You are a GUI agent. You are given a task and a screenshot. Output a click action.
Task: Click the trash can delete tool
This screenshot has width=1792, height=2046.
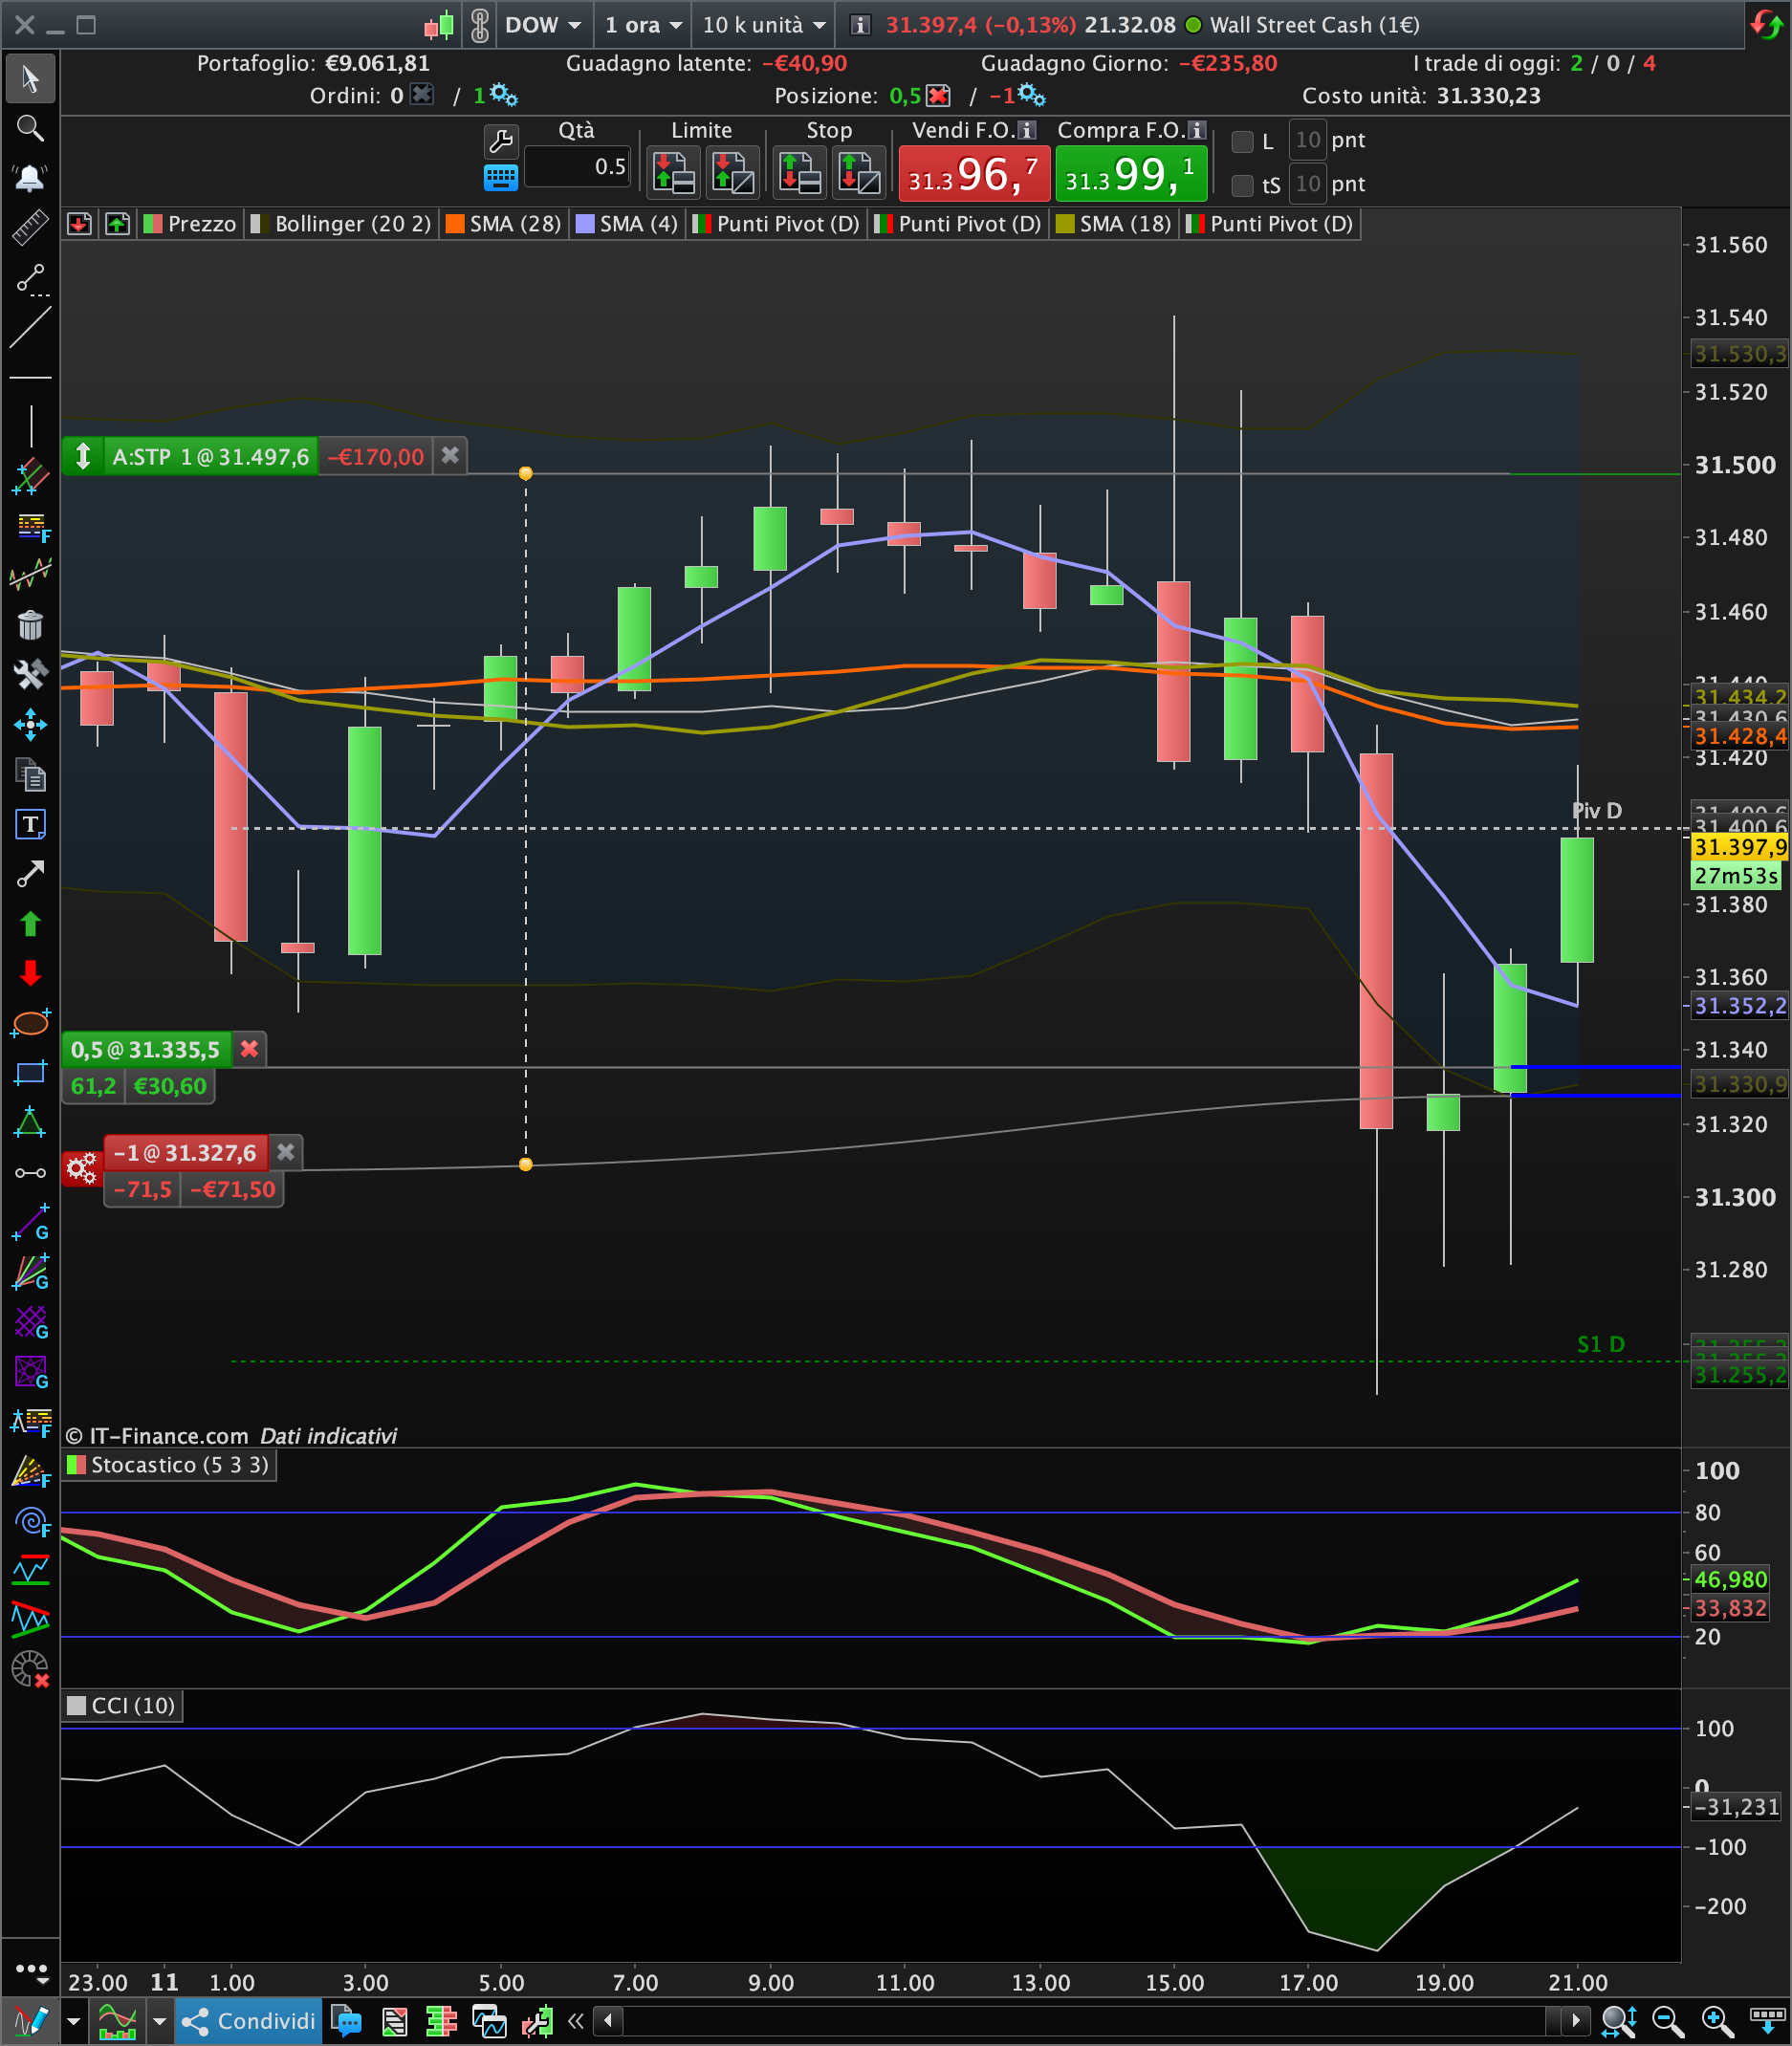(x=30, y=626)
